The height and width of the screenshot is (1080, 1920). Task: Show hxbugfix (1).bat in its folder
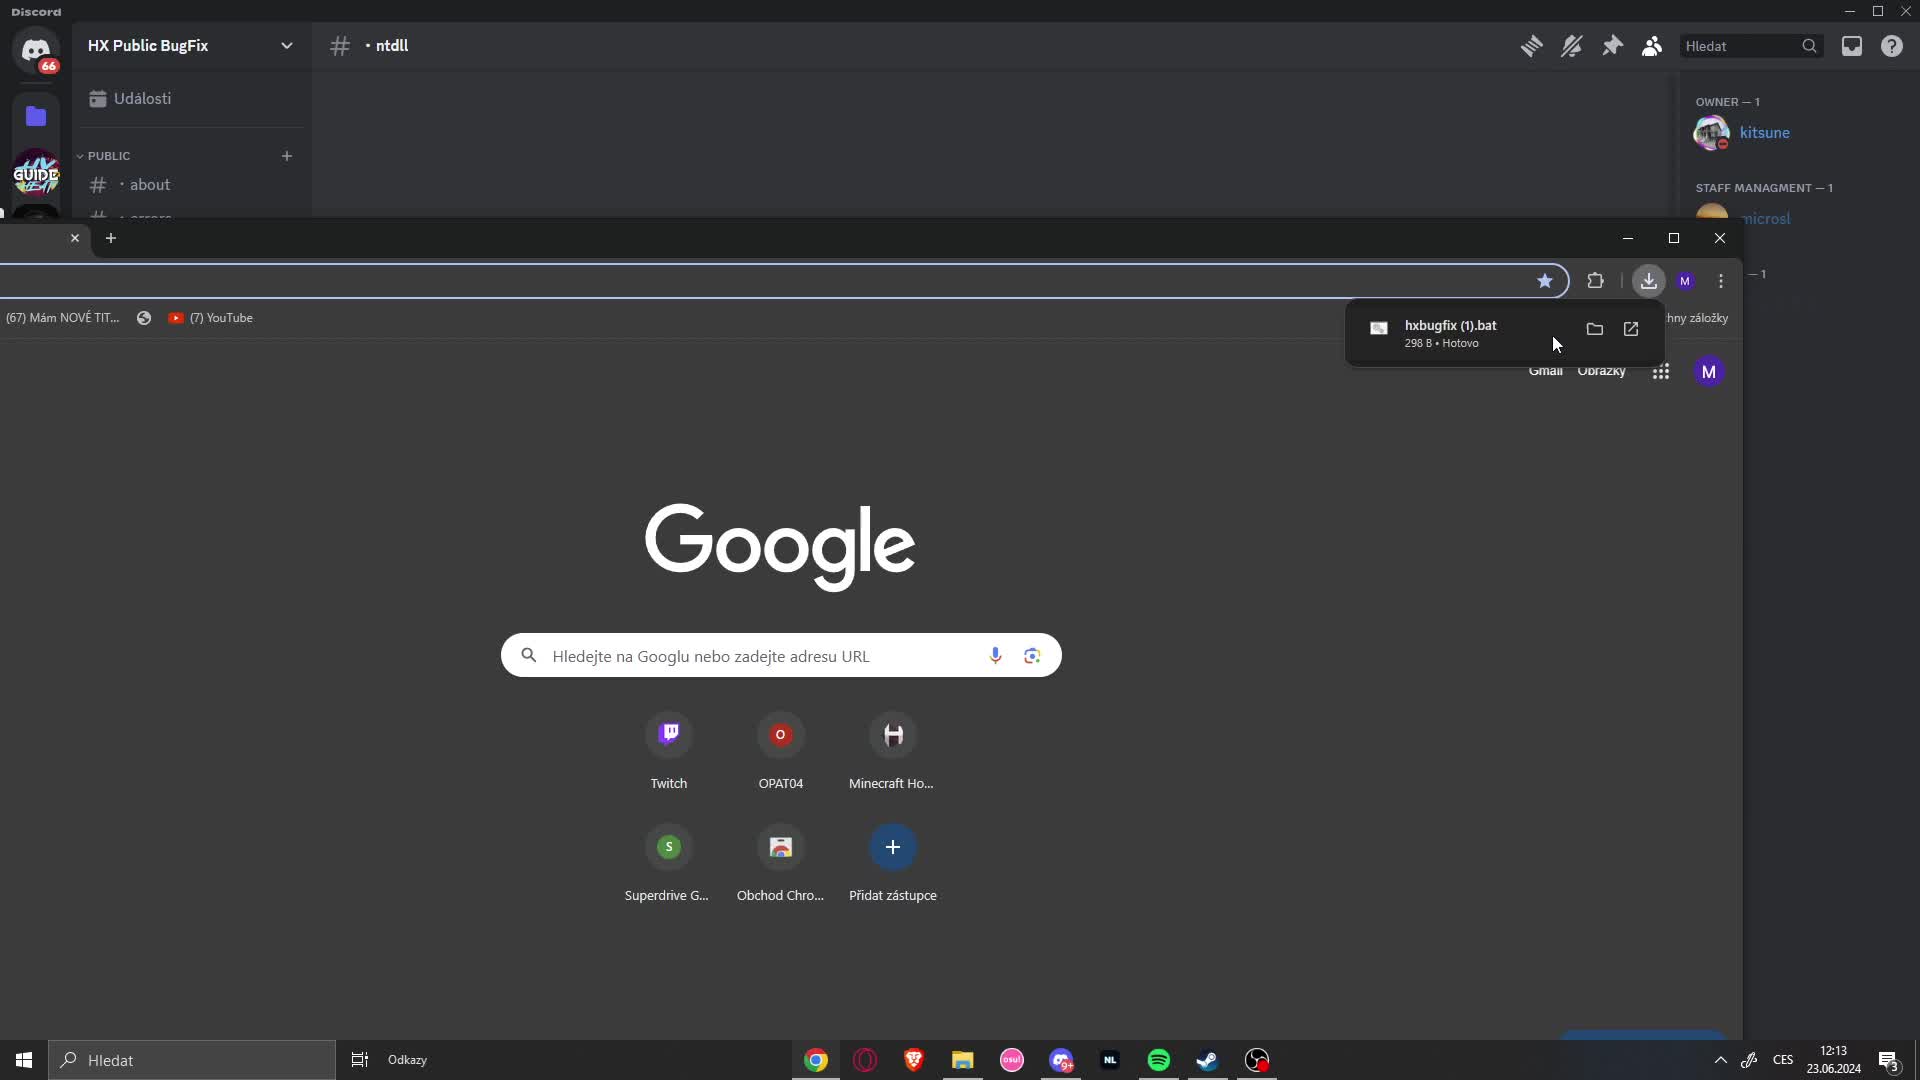(1595, 328)
